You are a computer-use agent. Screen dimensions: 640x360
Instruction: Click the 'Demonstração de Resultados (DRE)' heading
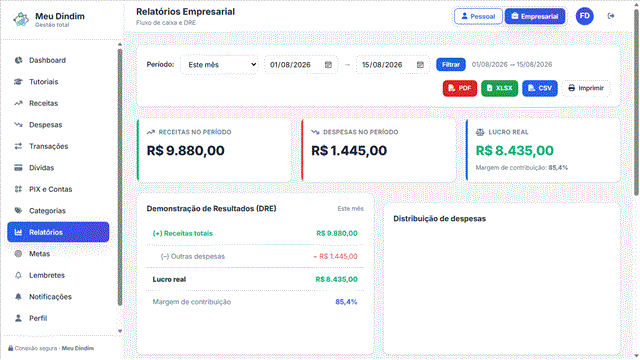(x=211, y=209)
